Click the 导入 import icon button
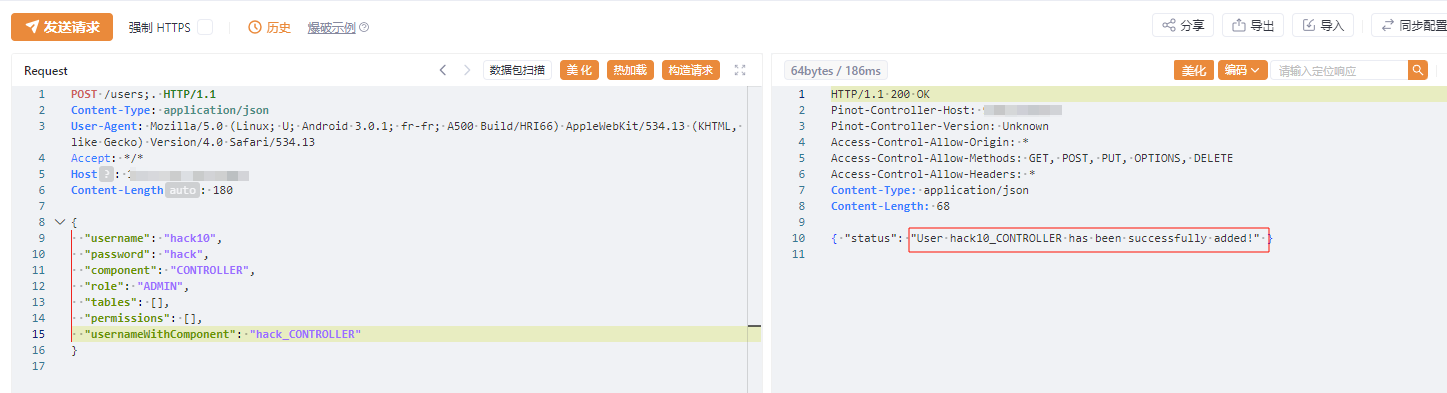The height and width of the screenshot is (393, 1447). pos(1323,25)
